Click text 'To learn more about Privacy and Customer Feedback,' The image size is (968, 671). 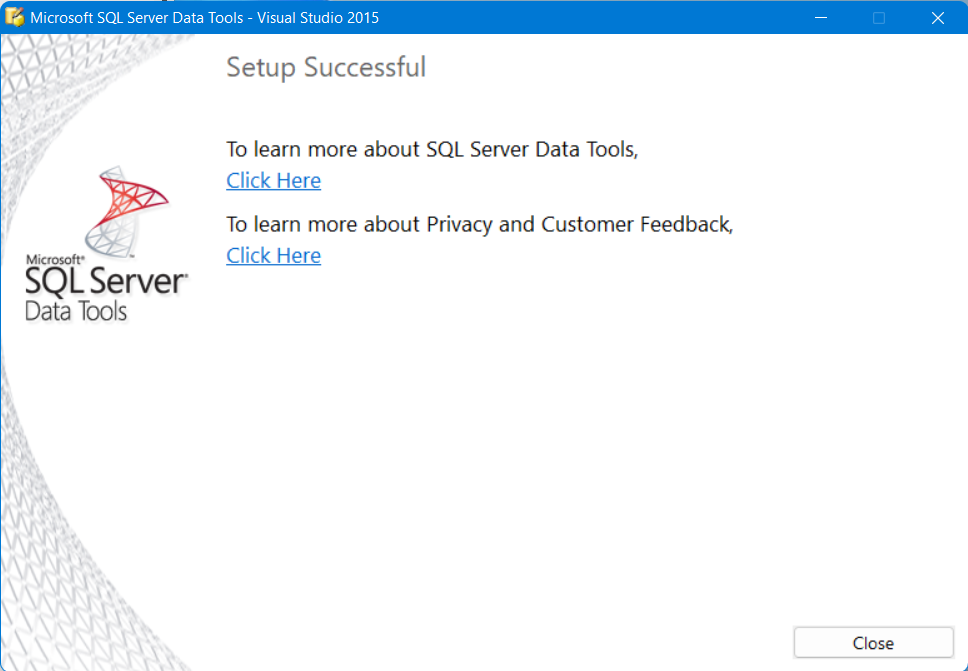pyautogui.click(x=480, y=224)
